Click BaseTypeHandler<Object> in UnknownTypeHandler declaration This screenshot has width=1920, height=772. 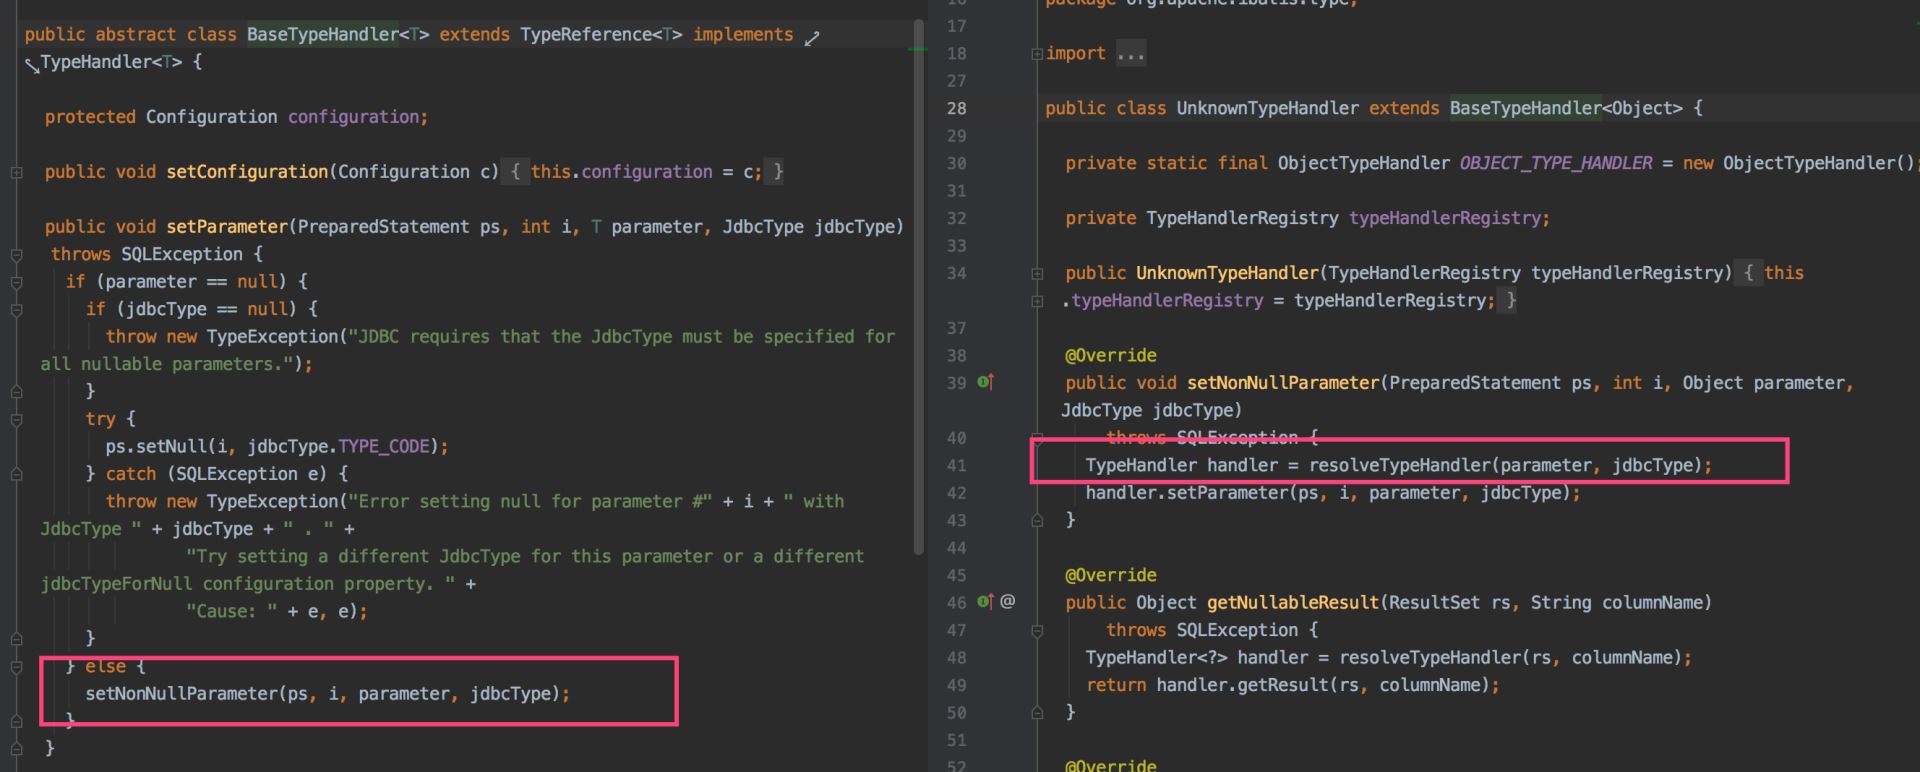click(x=1566, y=108)
